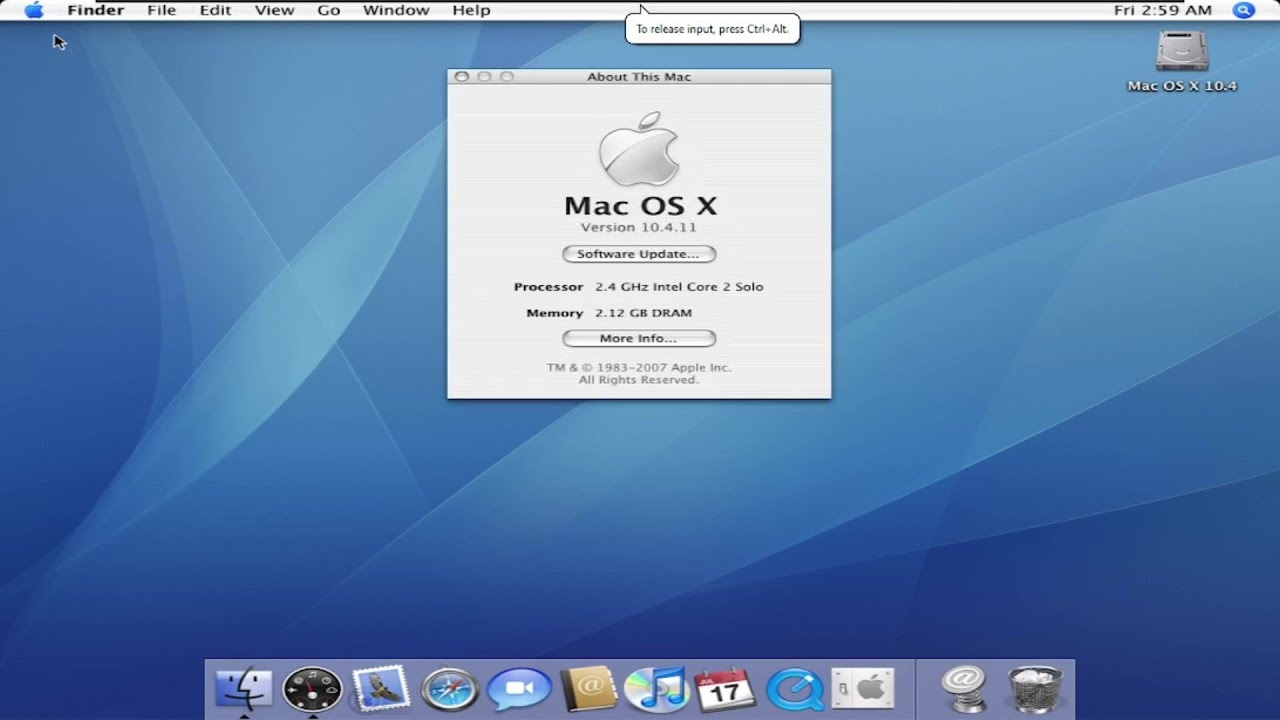Open Address Book in the Dock
Viewport: 1280px width, 720px height.
click(x=588, y=688)
